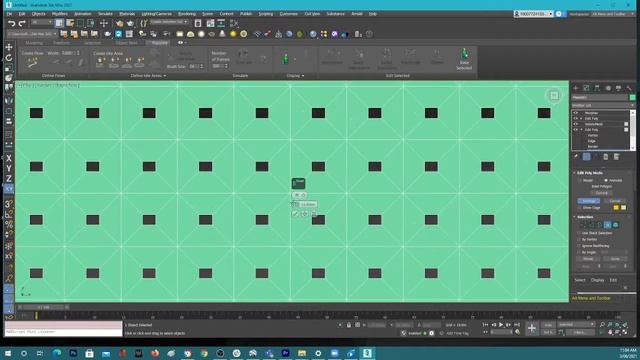Viewport: 640px width, 360px height.
Task: Open the Utilities command panel tab
Action: pos(629,88)
